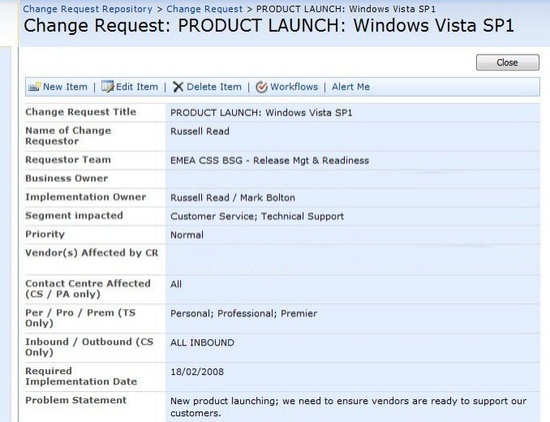The height and width of the screenshot is (422, 550).
Task: Click the Contact Centre Affected label
Action: pyautogui.click(x=88, y=289)
